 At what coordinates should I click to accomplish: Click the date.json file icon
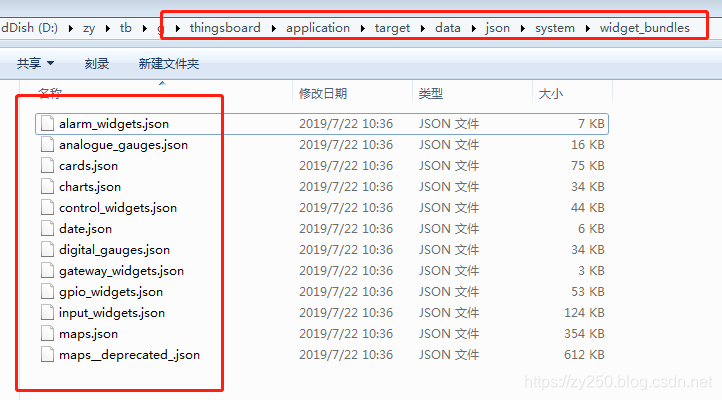point(47,229)
